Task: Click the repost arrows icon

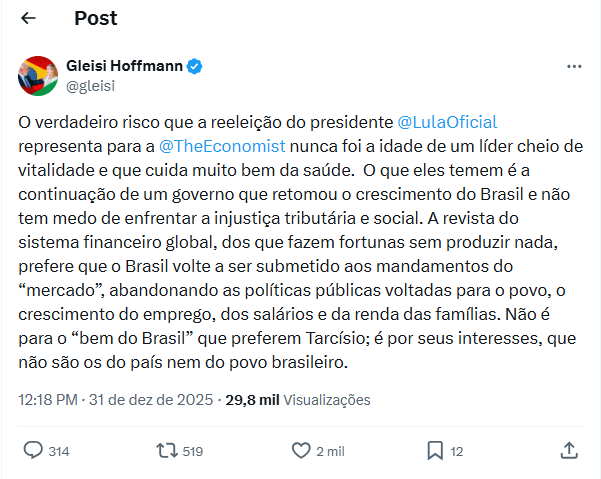Action: point(167,451)
